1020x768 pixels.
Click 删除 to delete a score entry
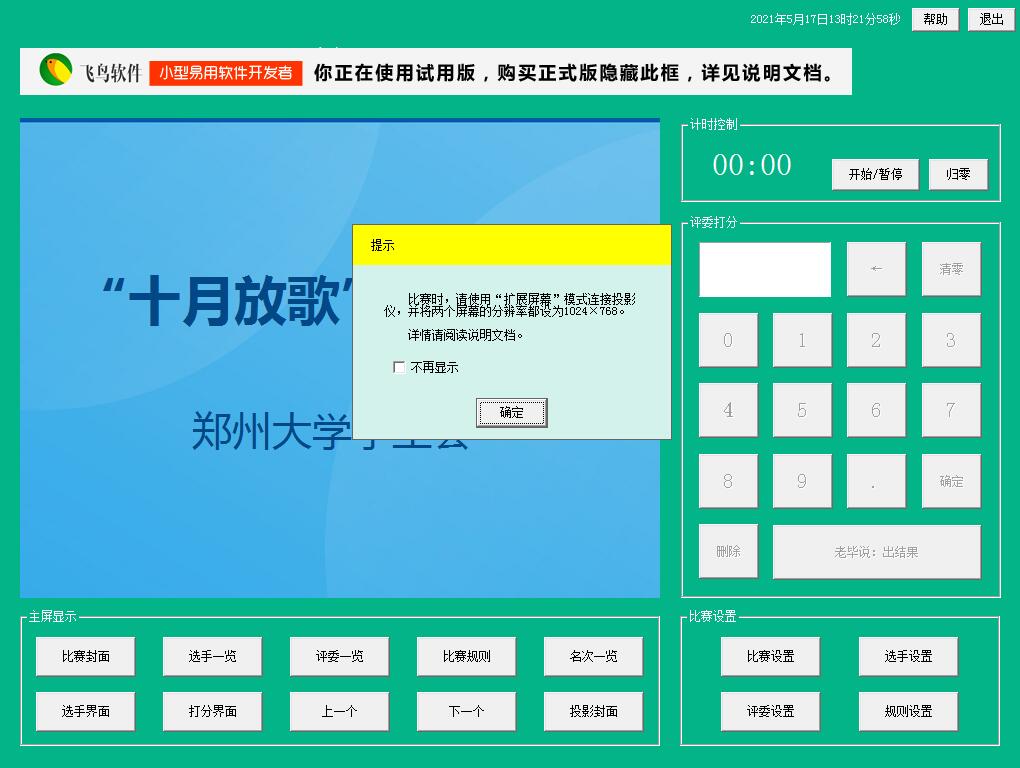click(728, 551)
